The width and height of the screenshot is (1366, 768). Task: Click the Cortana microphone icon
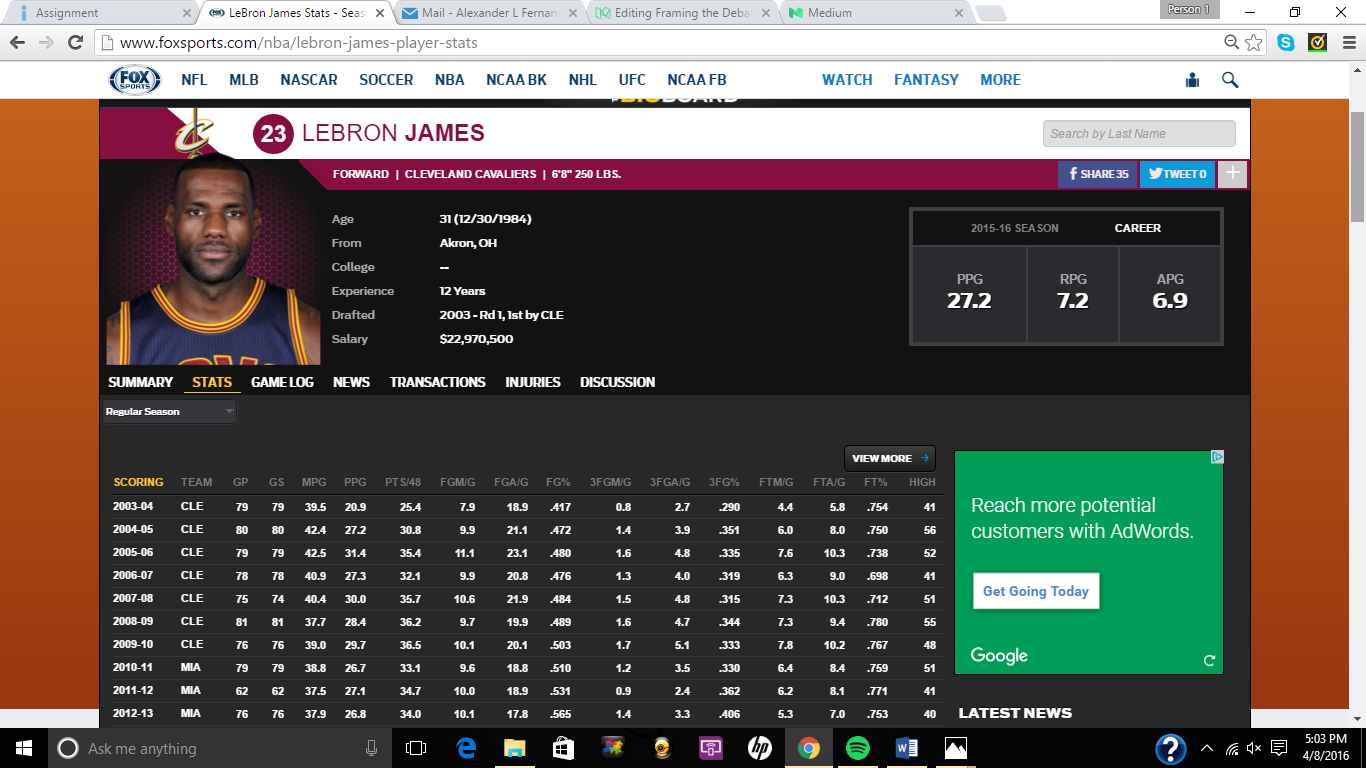click(371, 748)
